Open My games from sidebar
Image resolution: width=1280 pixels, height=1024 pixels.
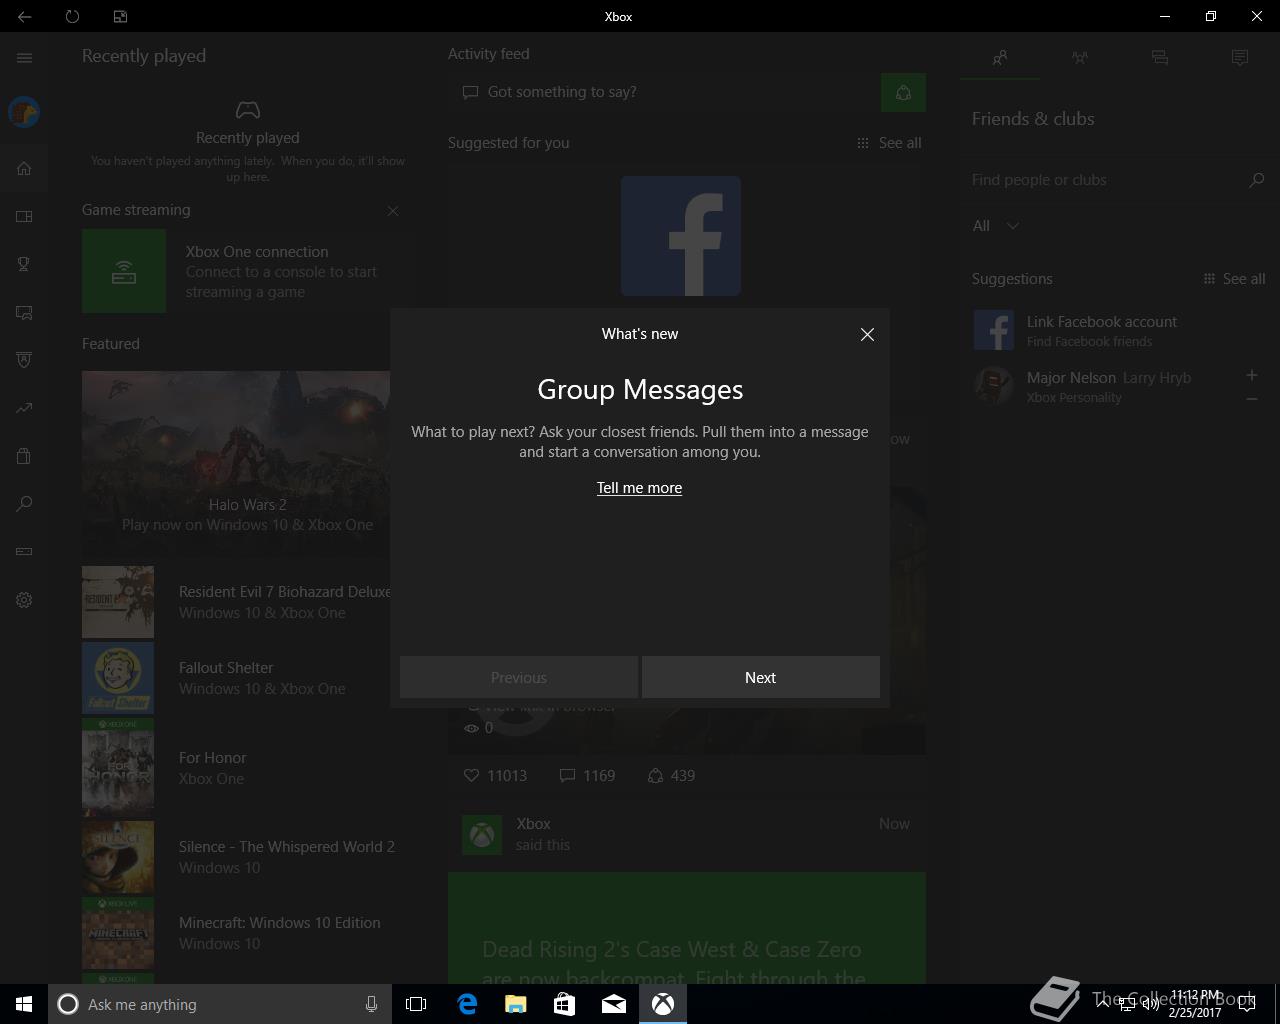click(24, 216)
